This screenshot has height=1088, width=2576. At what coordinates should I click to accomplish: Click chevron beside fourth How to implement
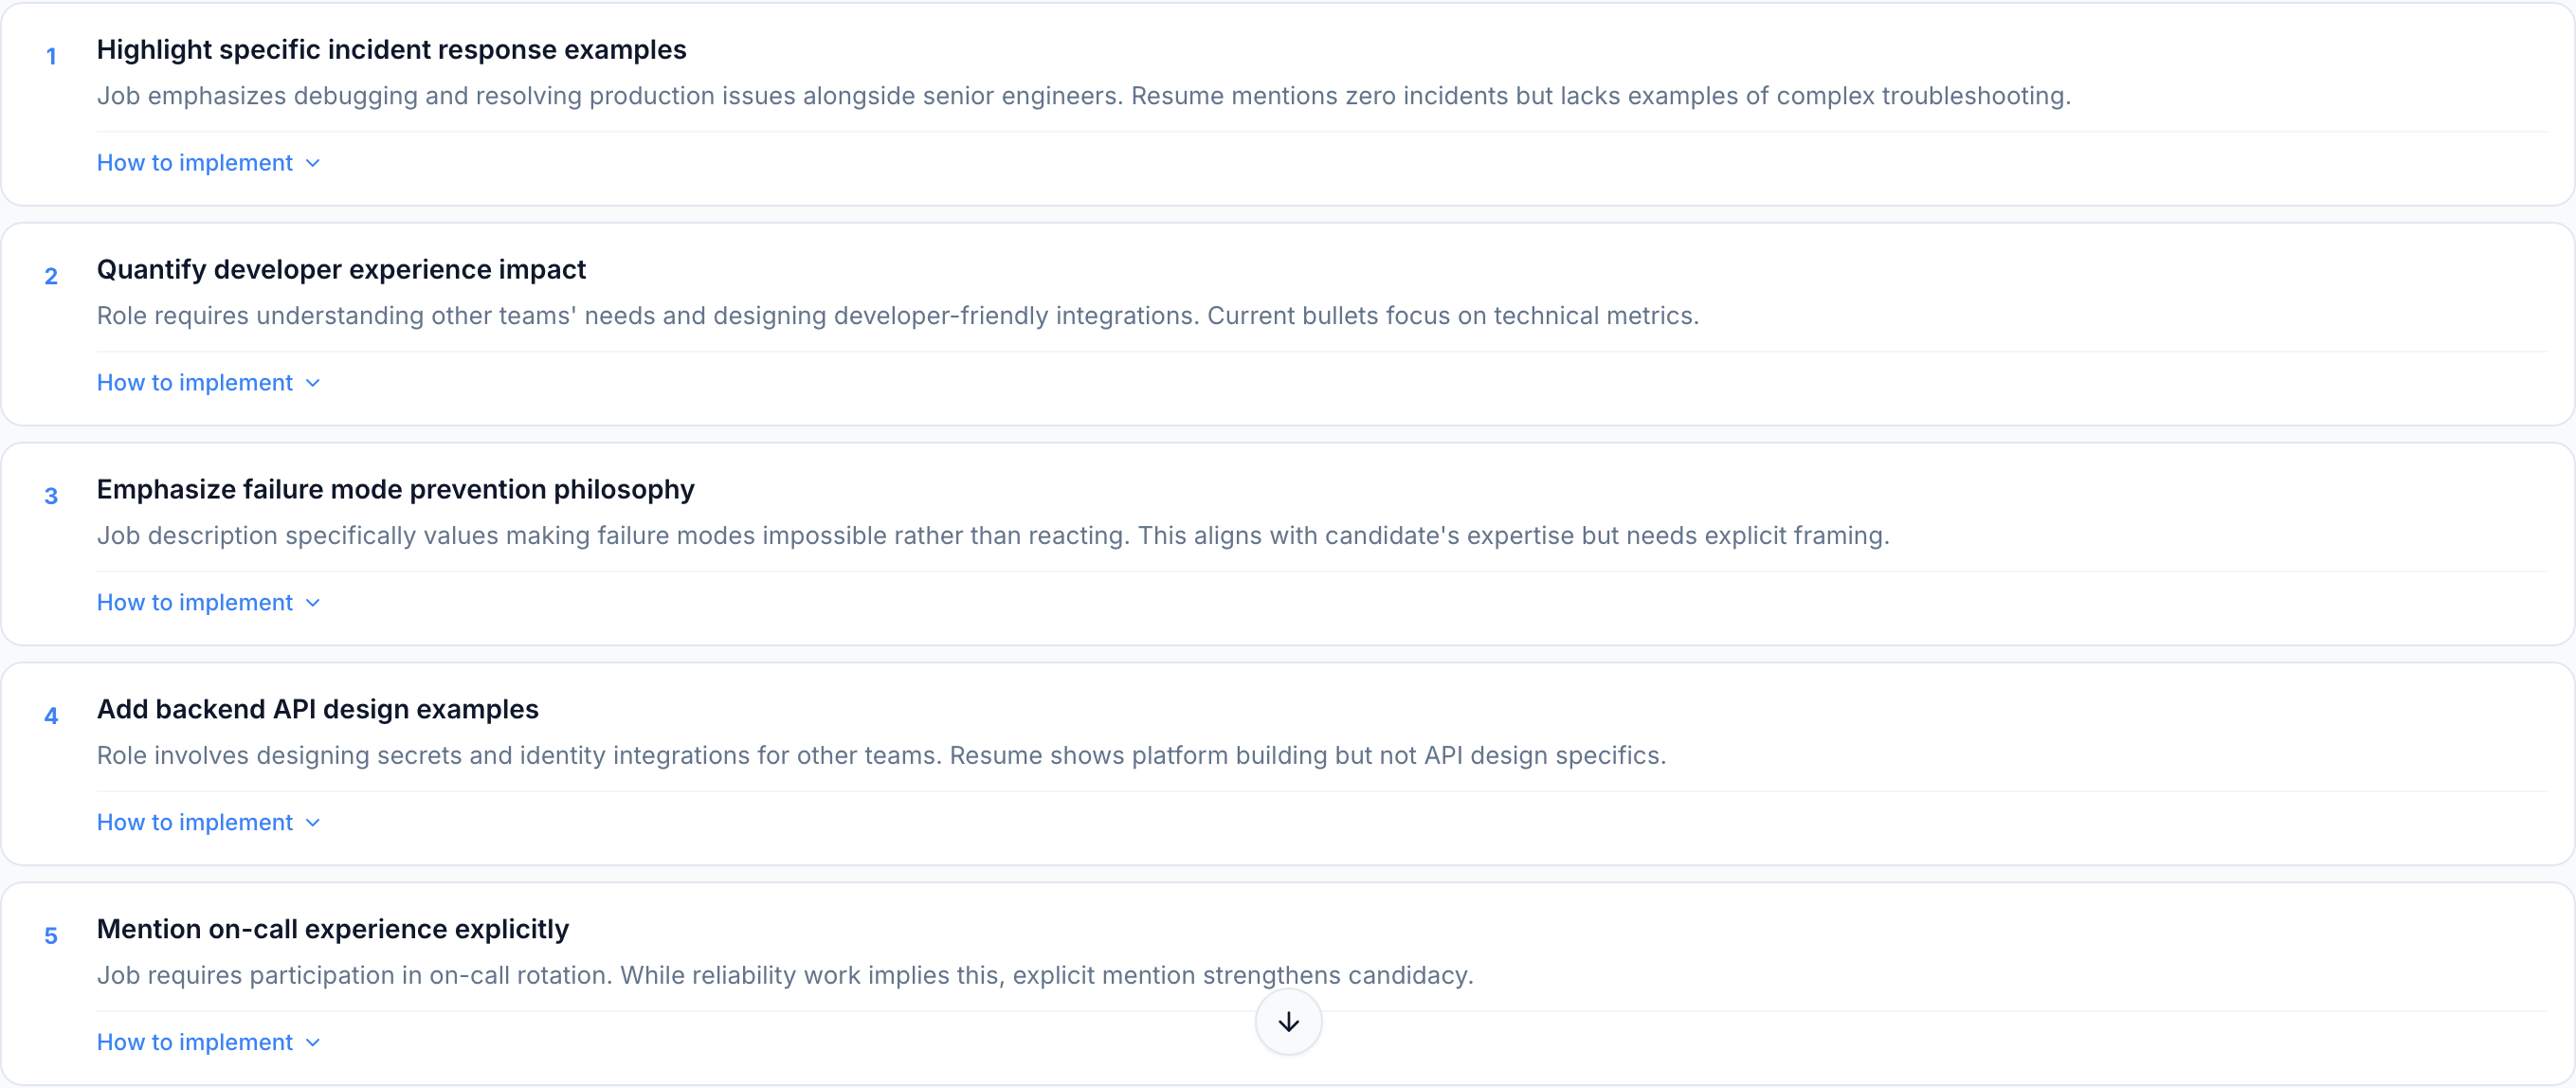point(313,824)
